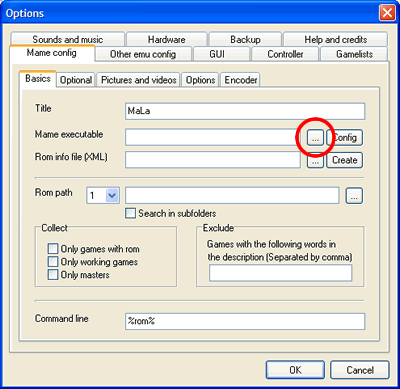Switch to Sounds and music tab
400x389 pixels.
68,39
